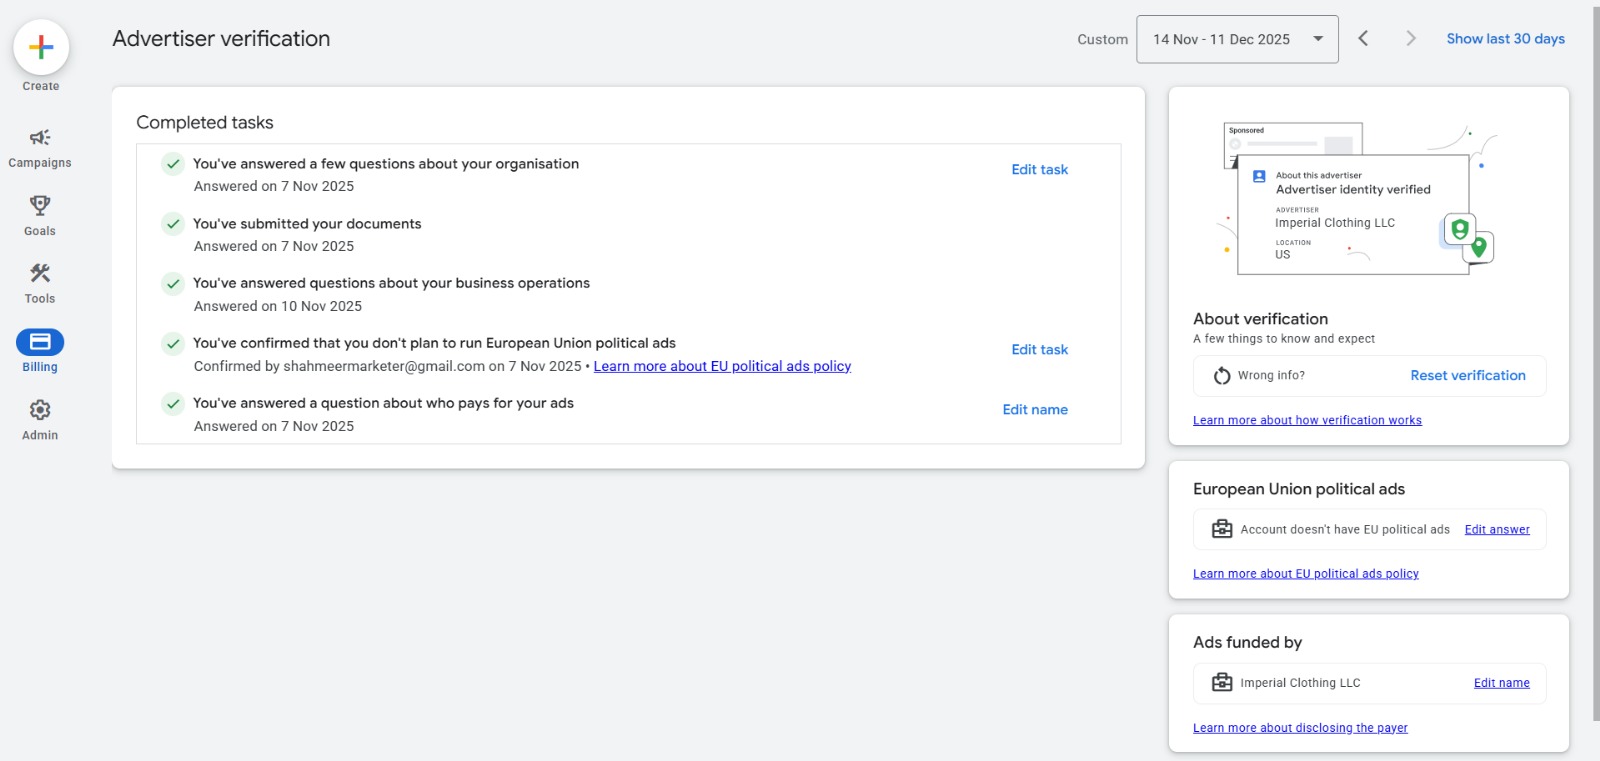Select the Billing card icon
The height and width of the screenshot is (761, 1600).
coord(40,342)
